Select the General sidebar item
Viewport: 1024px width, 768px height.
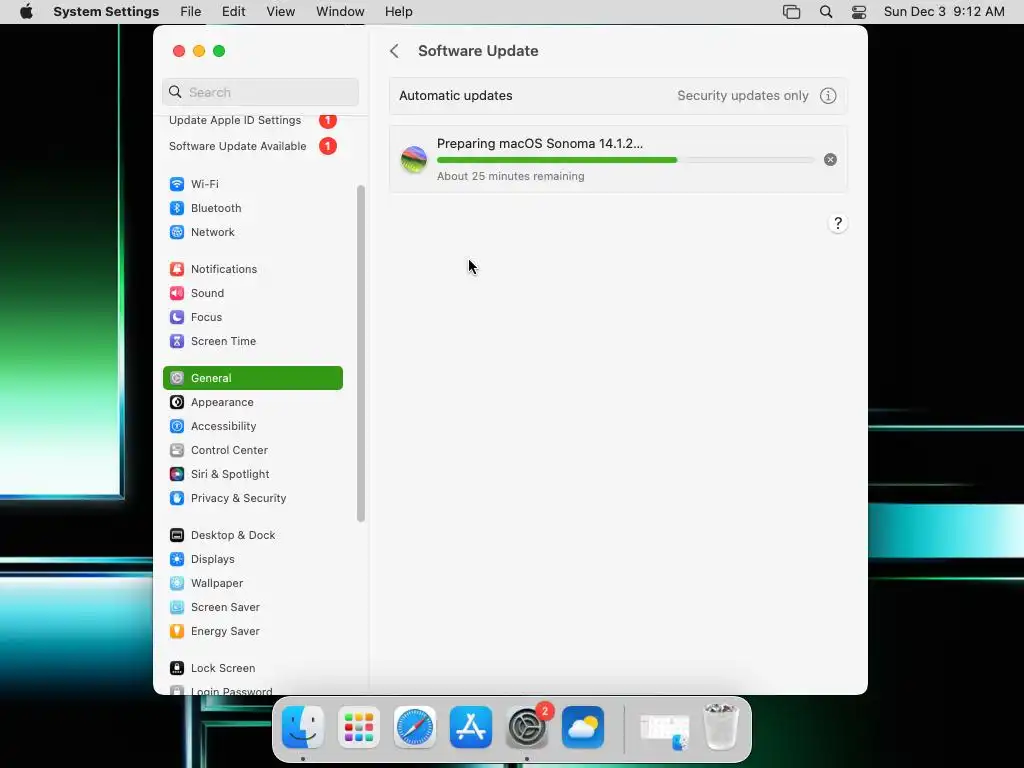point(253,378)
